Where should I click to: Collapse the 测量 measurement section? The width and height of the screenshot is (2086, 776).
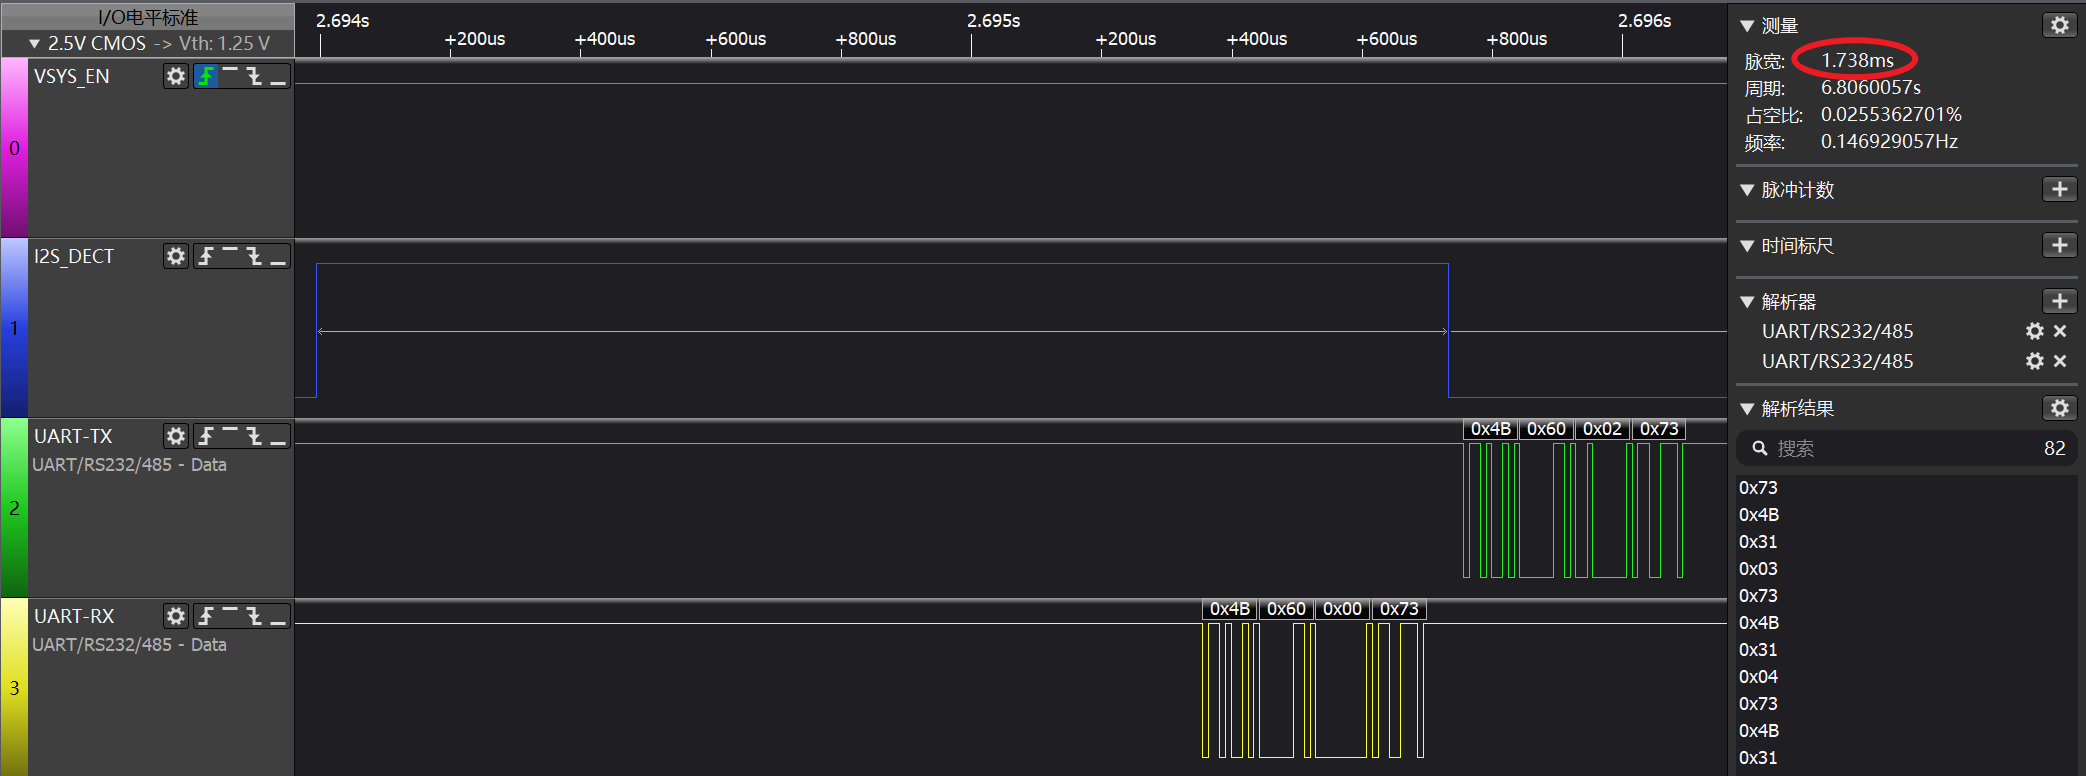(1747, 26)
